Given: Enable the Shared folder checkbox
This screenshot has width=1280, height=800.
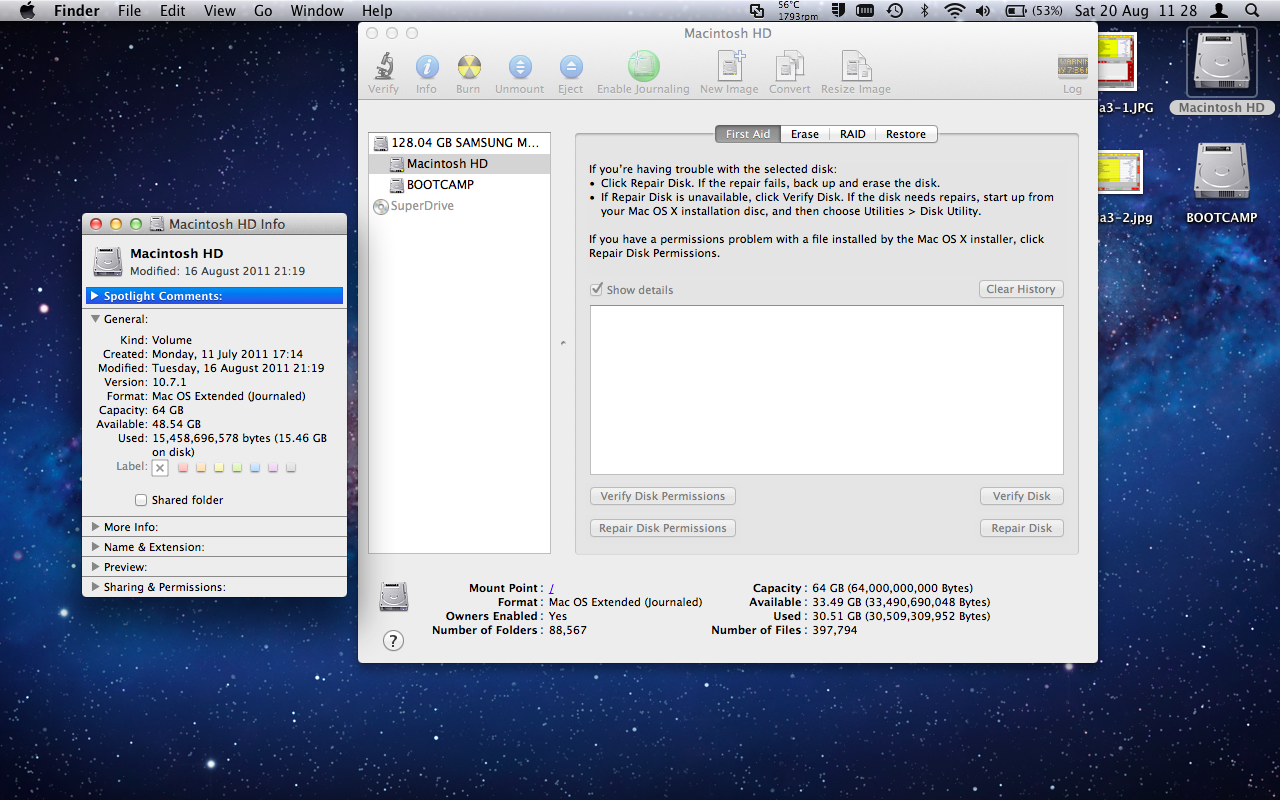Looking at the screenshot, I should point(141,500).
